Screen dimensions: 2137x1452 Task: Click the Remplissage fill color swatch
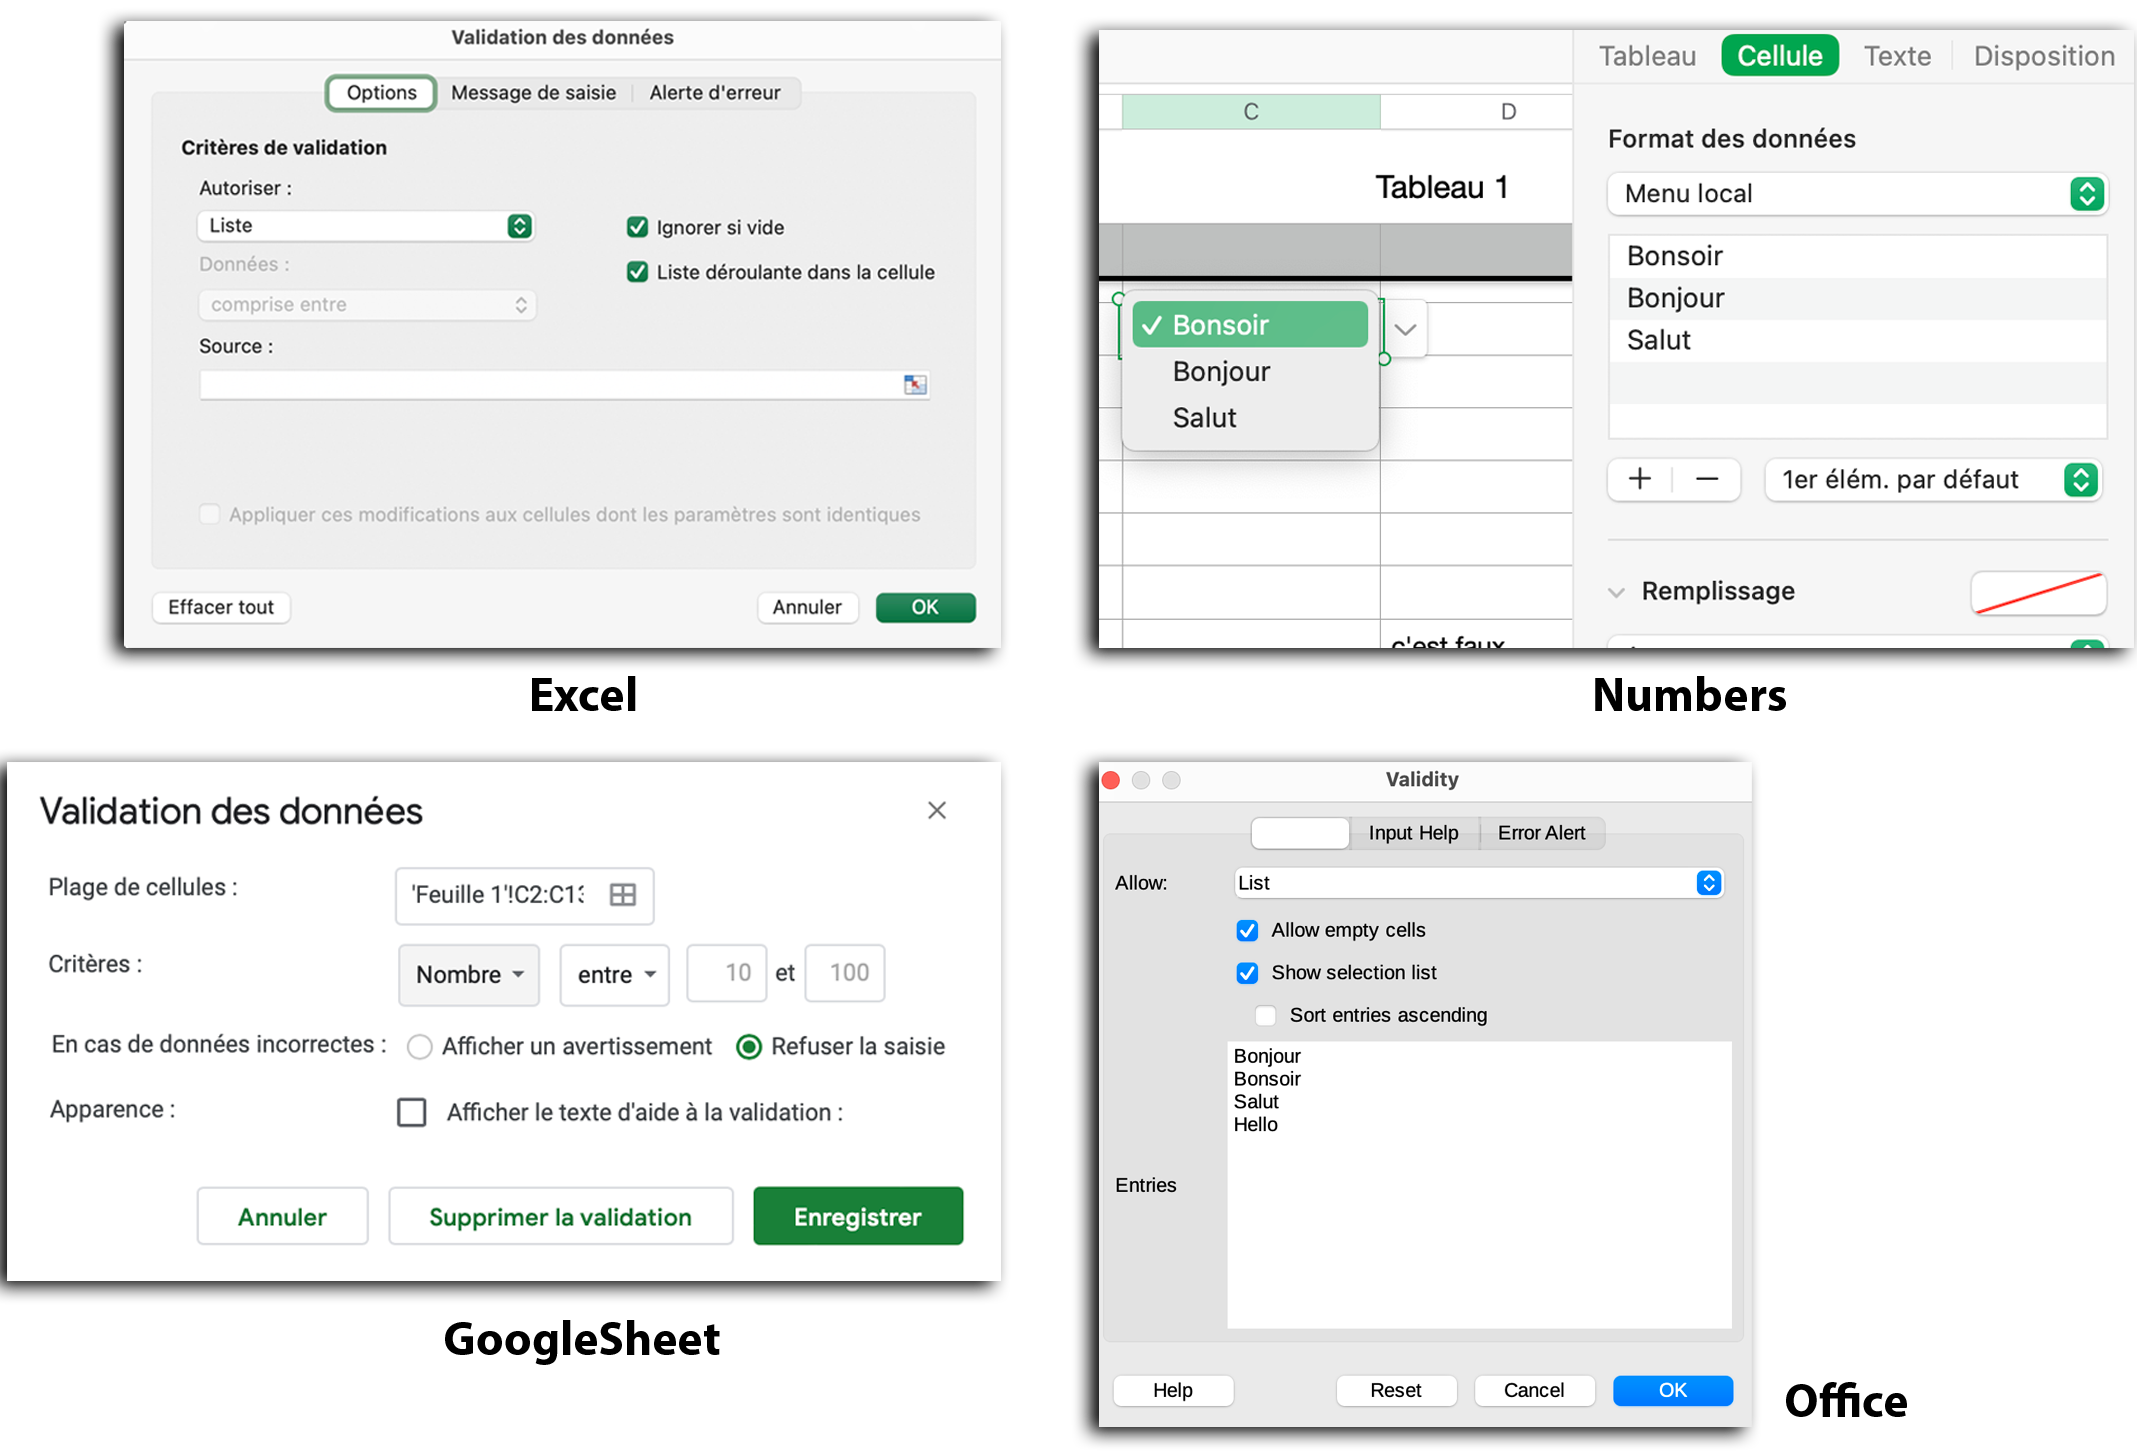(2038, 592)
